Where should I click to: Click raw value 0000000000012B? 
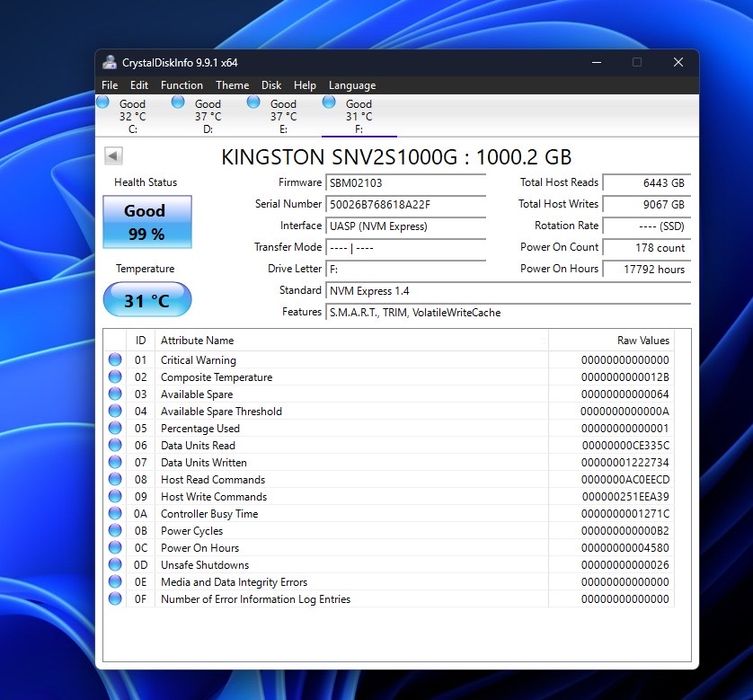pyautogui.click(x=625, y=377)
